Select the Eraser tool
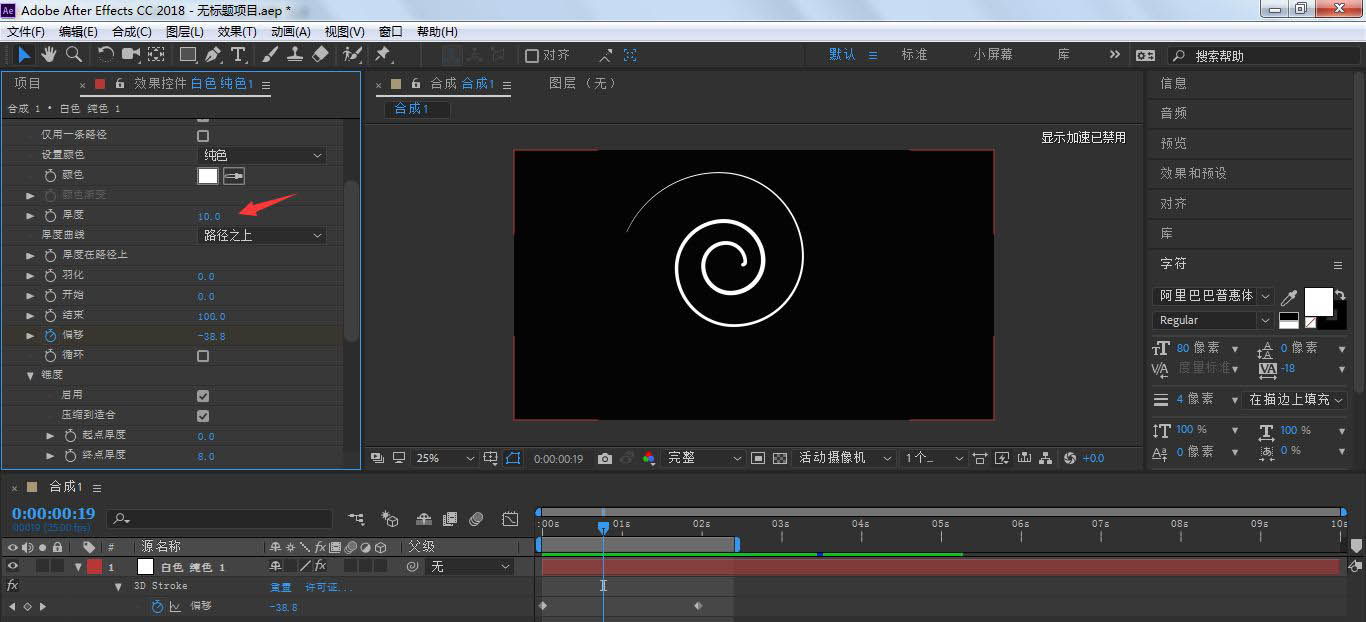 pyautogui.click(x=320, y=54)
